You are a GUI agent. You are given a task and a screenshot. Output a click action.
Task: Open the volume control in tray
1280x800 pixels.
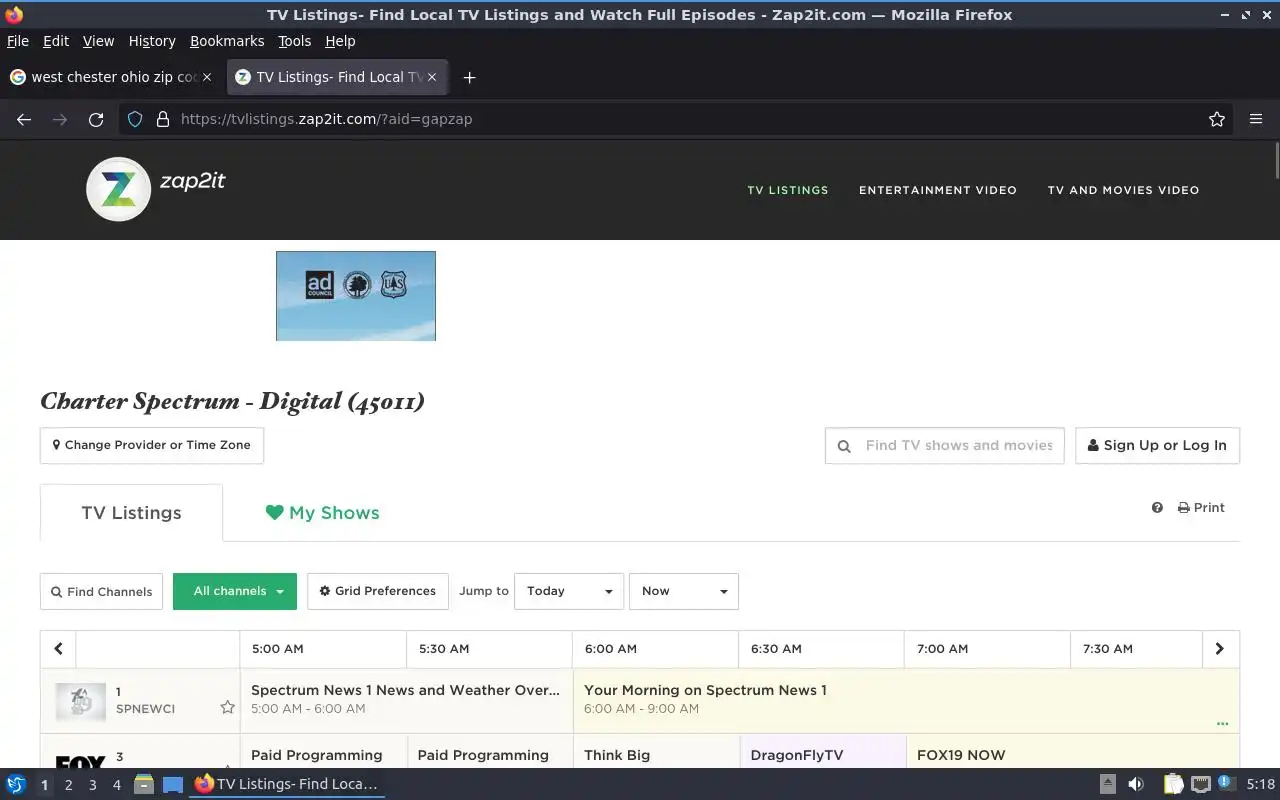click(1136, 784)
